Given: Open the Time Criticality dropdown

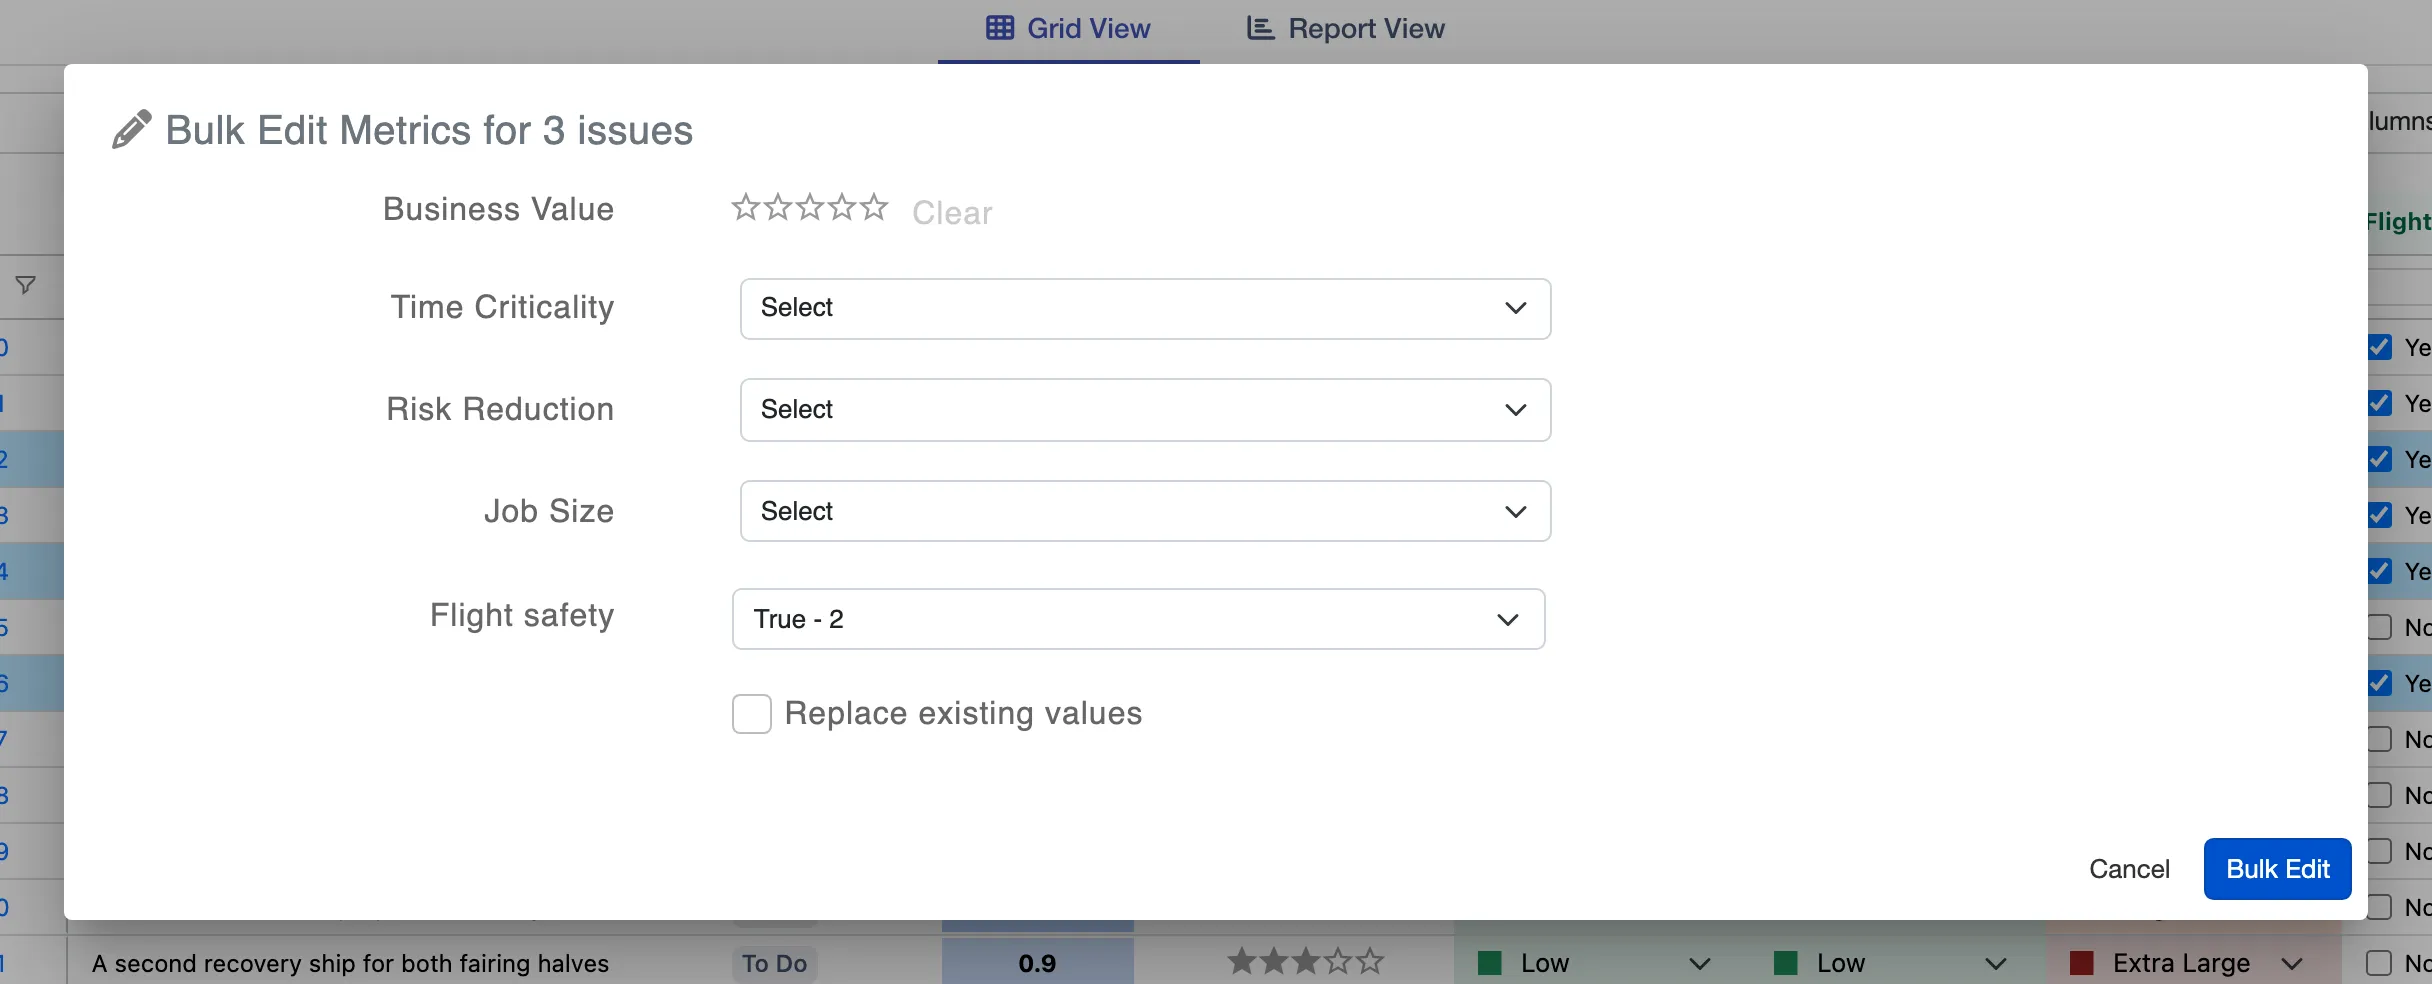Looking at the screenshot, I should pos(1146,309).
